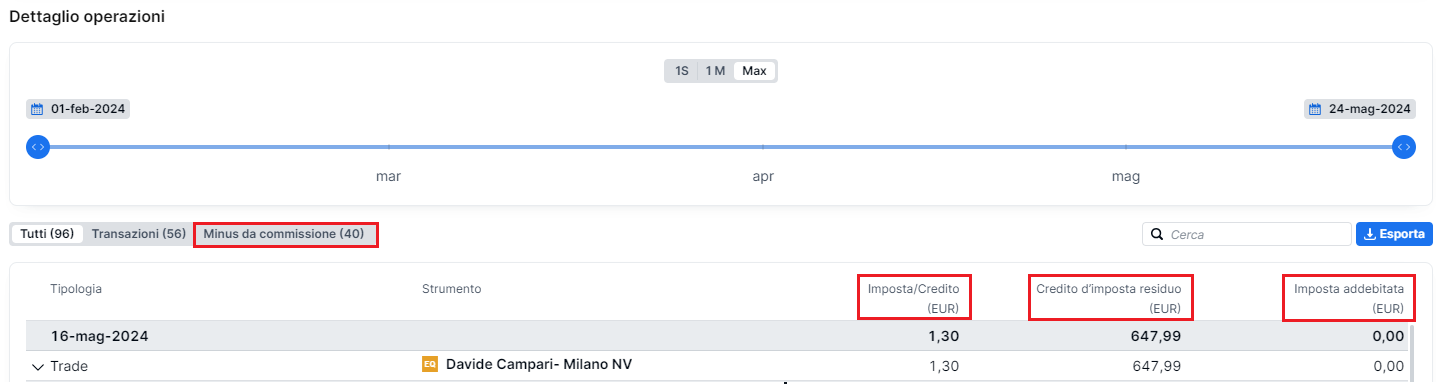Open the Minus da commissione (40) tab
Image resolution: width=1436 pixels, height=384 pixels.
pos(284,234)
